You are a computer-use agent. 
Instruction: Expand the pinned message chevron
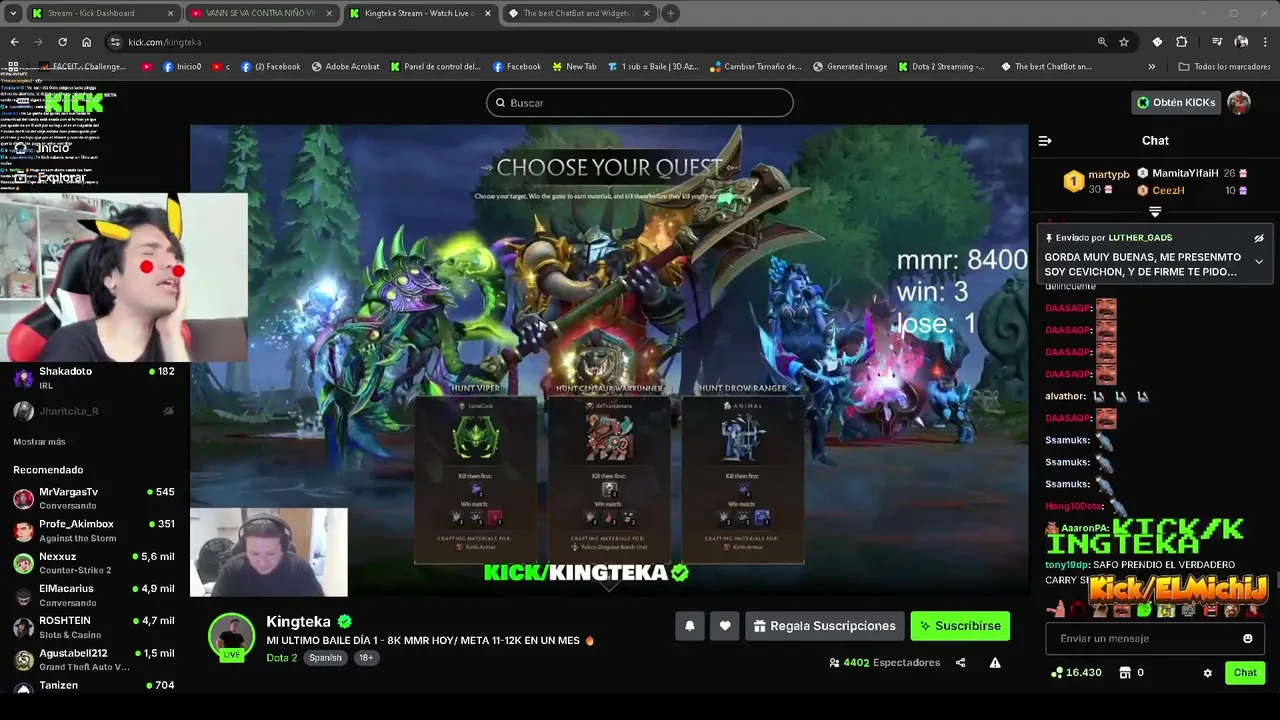1259,262
